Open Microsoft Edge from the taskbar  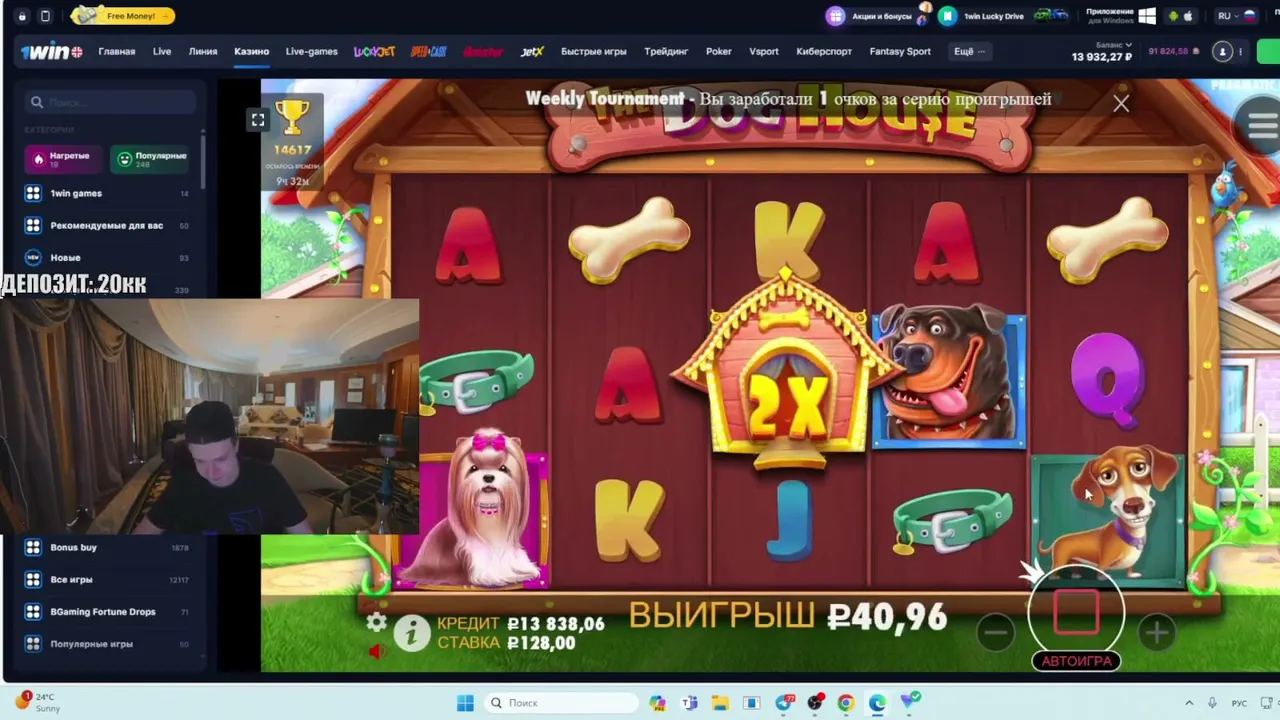point(877,703)
